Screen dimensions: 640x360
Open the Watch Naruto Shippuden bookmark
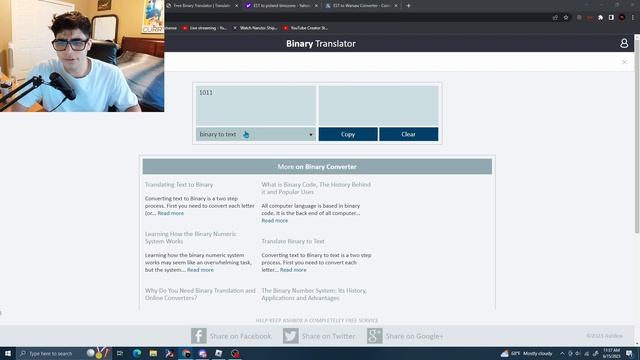pos(255,28)
